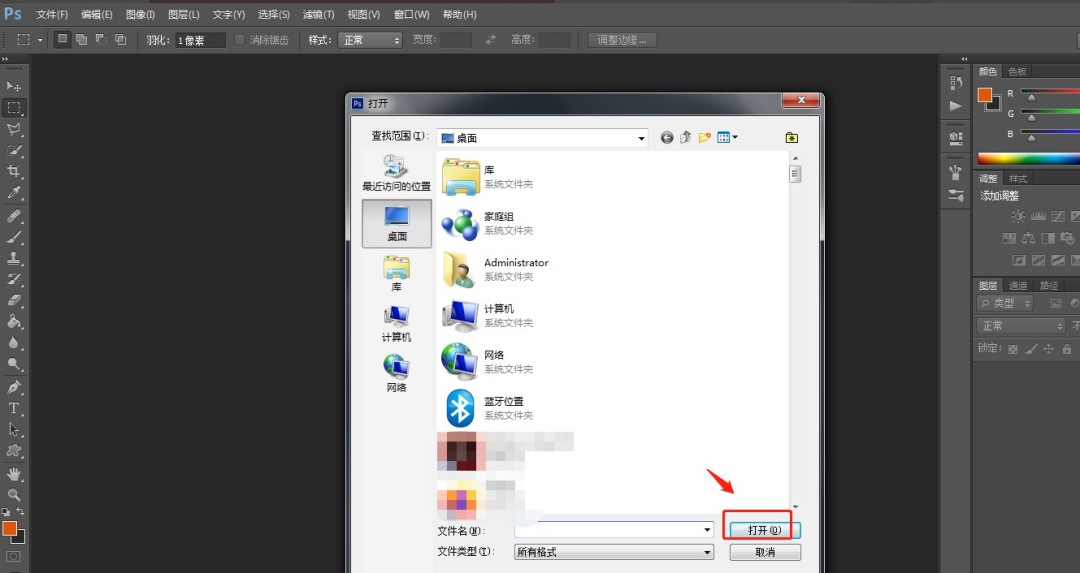Open the 样式 style dropdown in options bar

(x=370, y=40)
